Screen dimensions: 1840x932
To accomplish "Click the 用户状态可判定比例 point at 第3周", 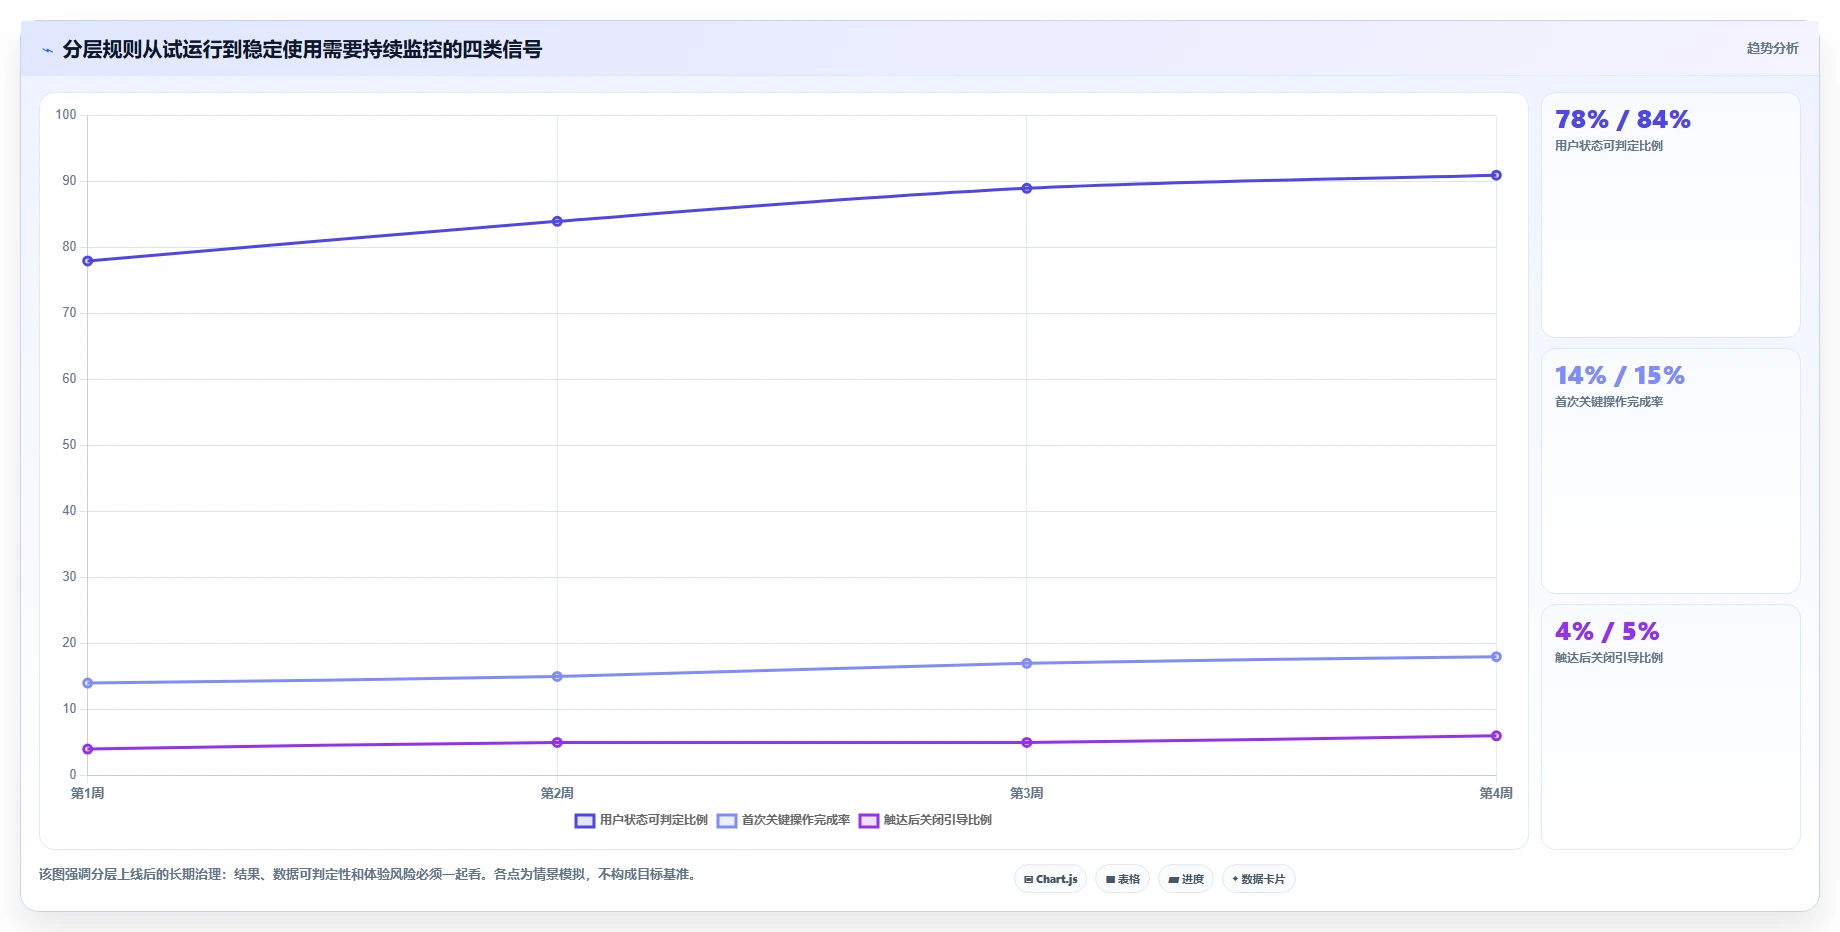I will pyautogui.click(x=1027, y=188).
